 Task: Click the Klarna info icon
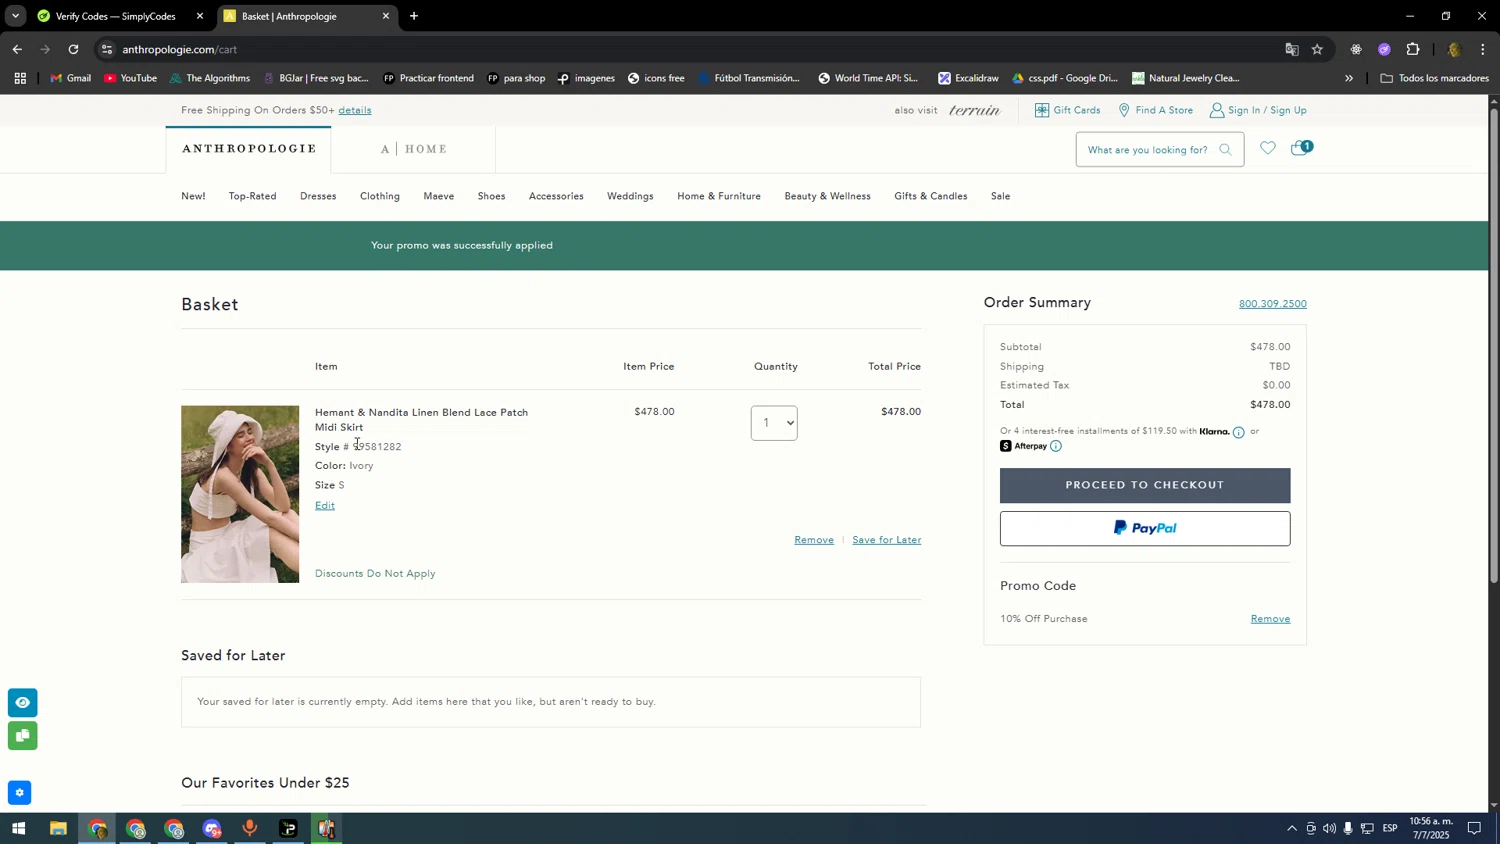point(1238,432)
